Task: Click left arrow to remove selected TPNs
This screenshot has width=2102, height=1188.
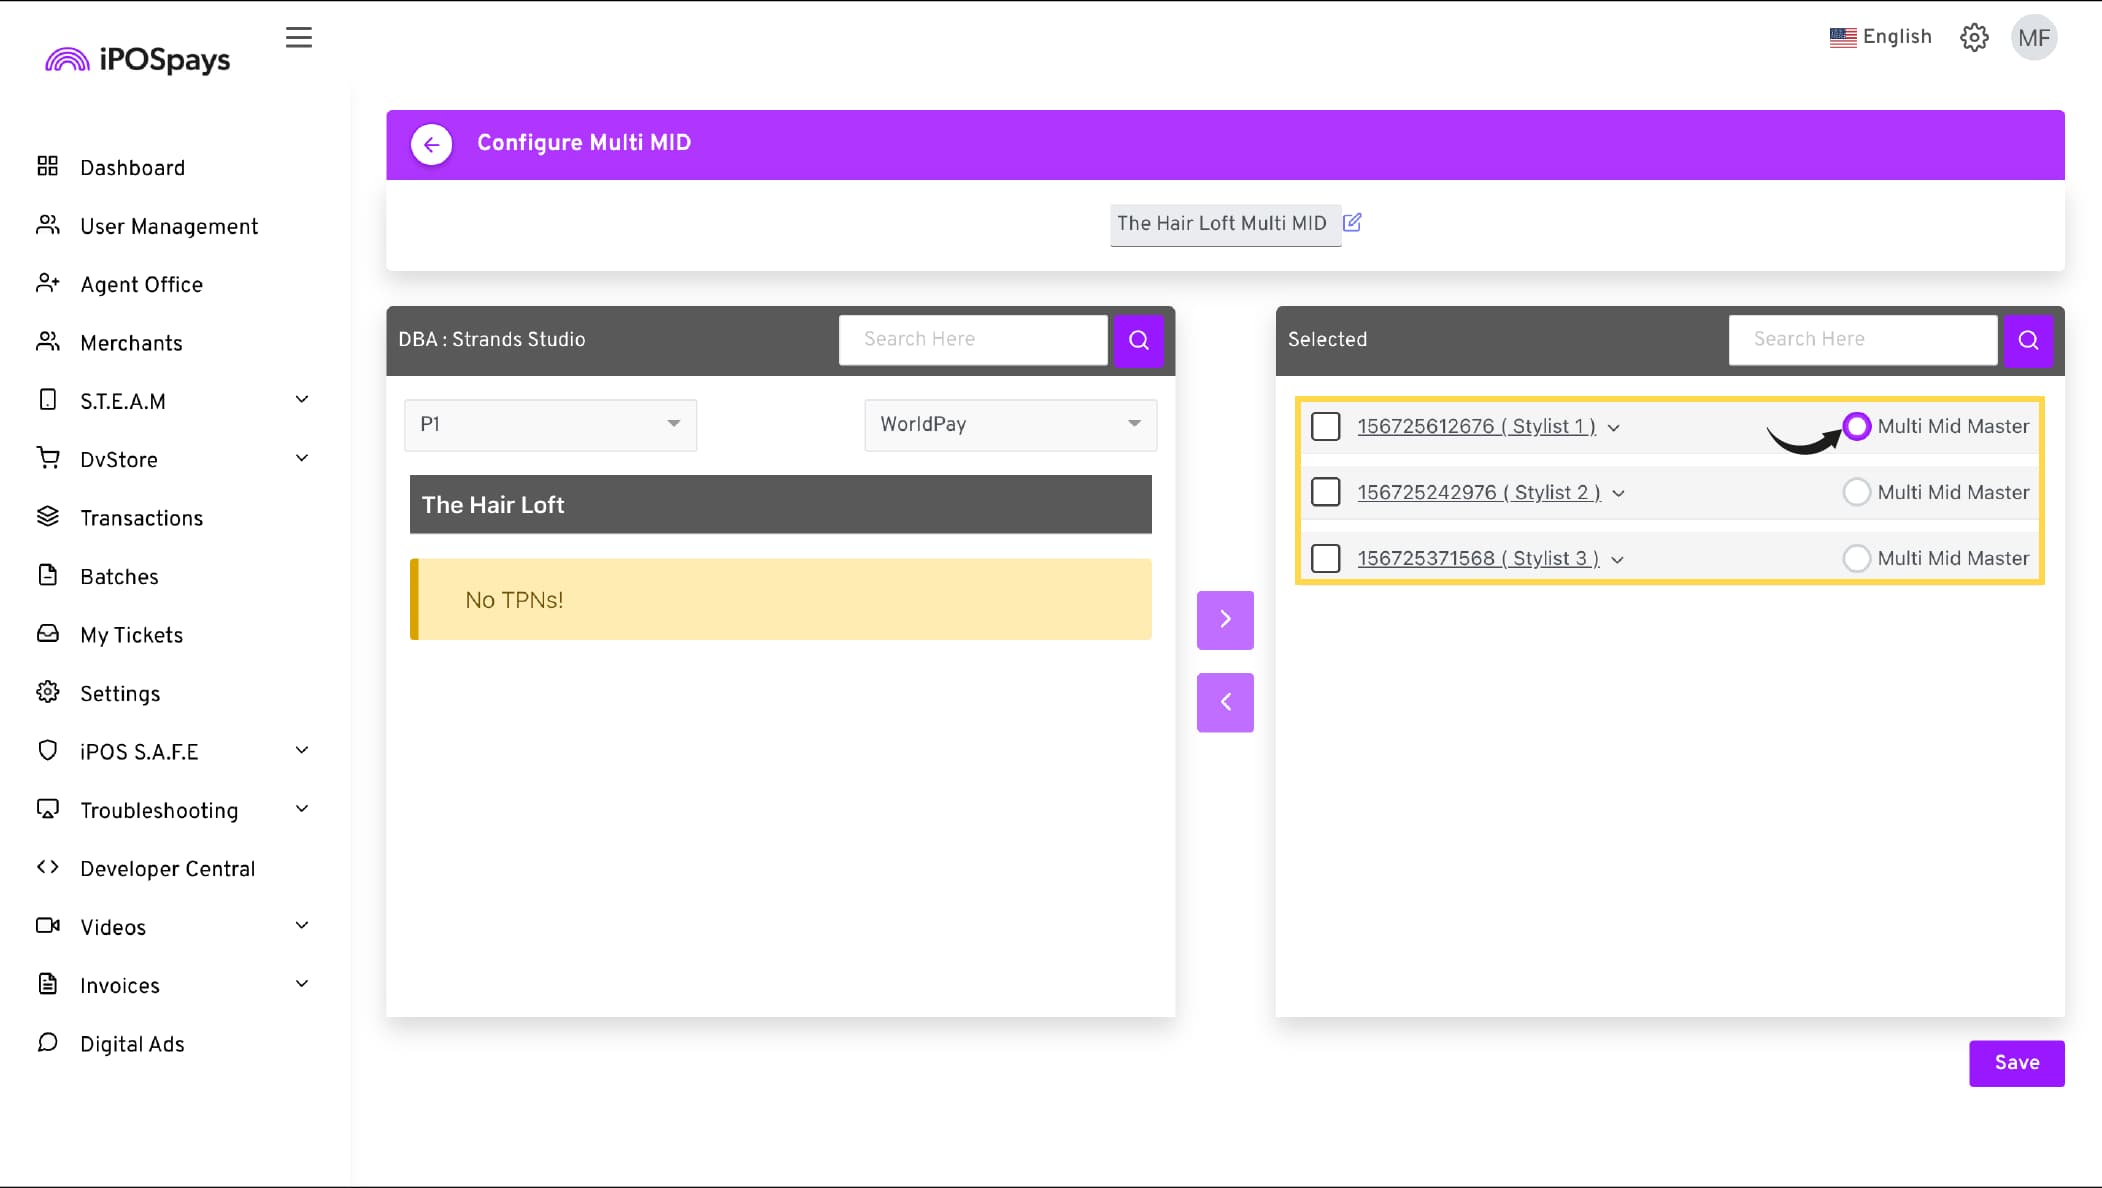Action: 1224,702
